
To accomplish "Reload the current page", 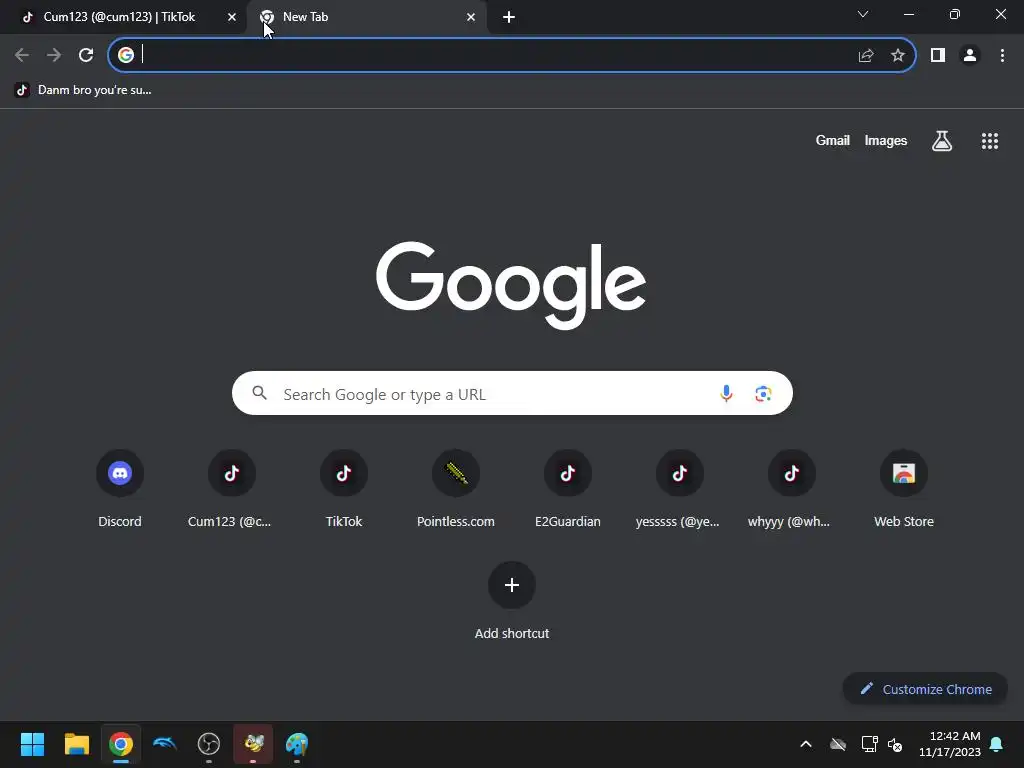I will coord(86,56).
